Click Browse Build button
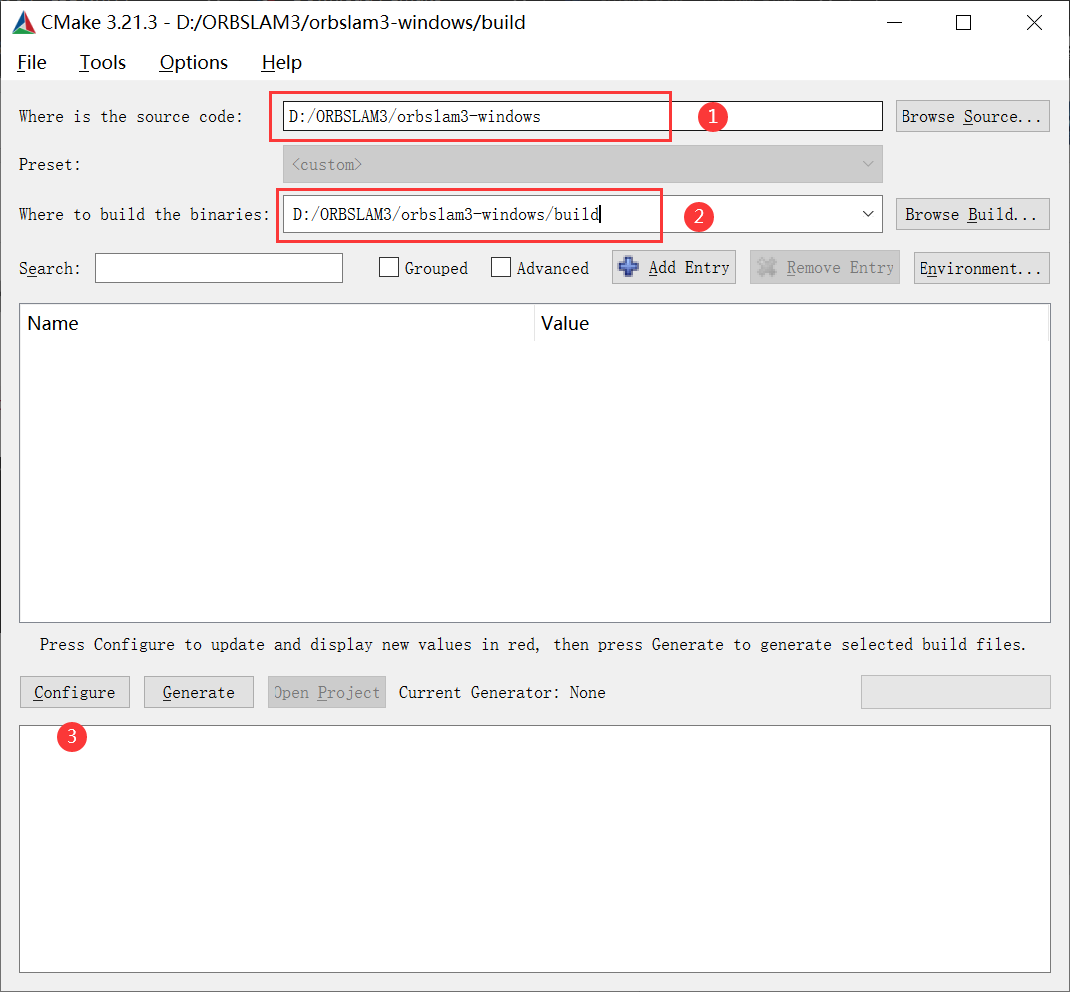 [x=972, y=214]
